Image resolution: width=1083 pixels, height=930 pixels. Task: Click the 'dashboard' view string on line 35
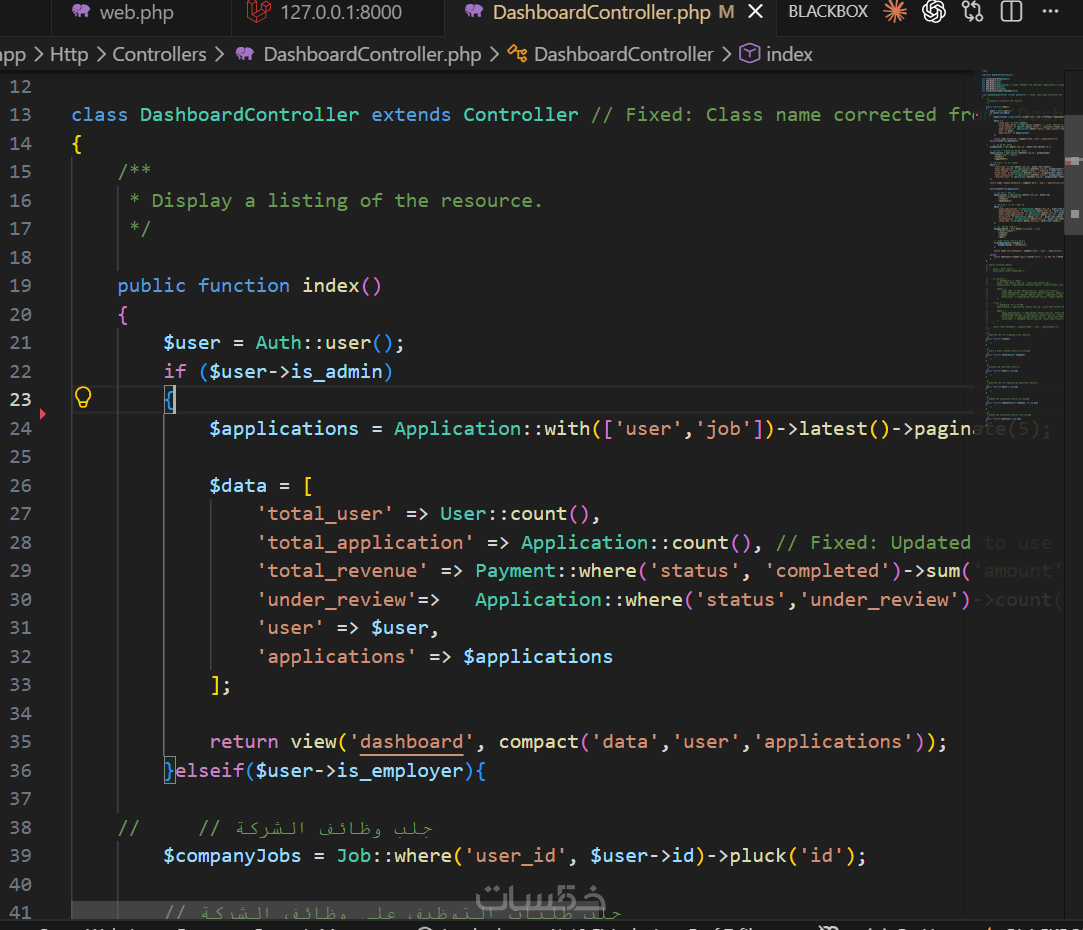tap(412, 742)
